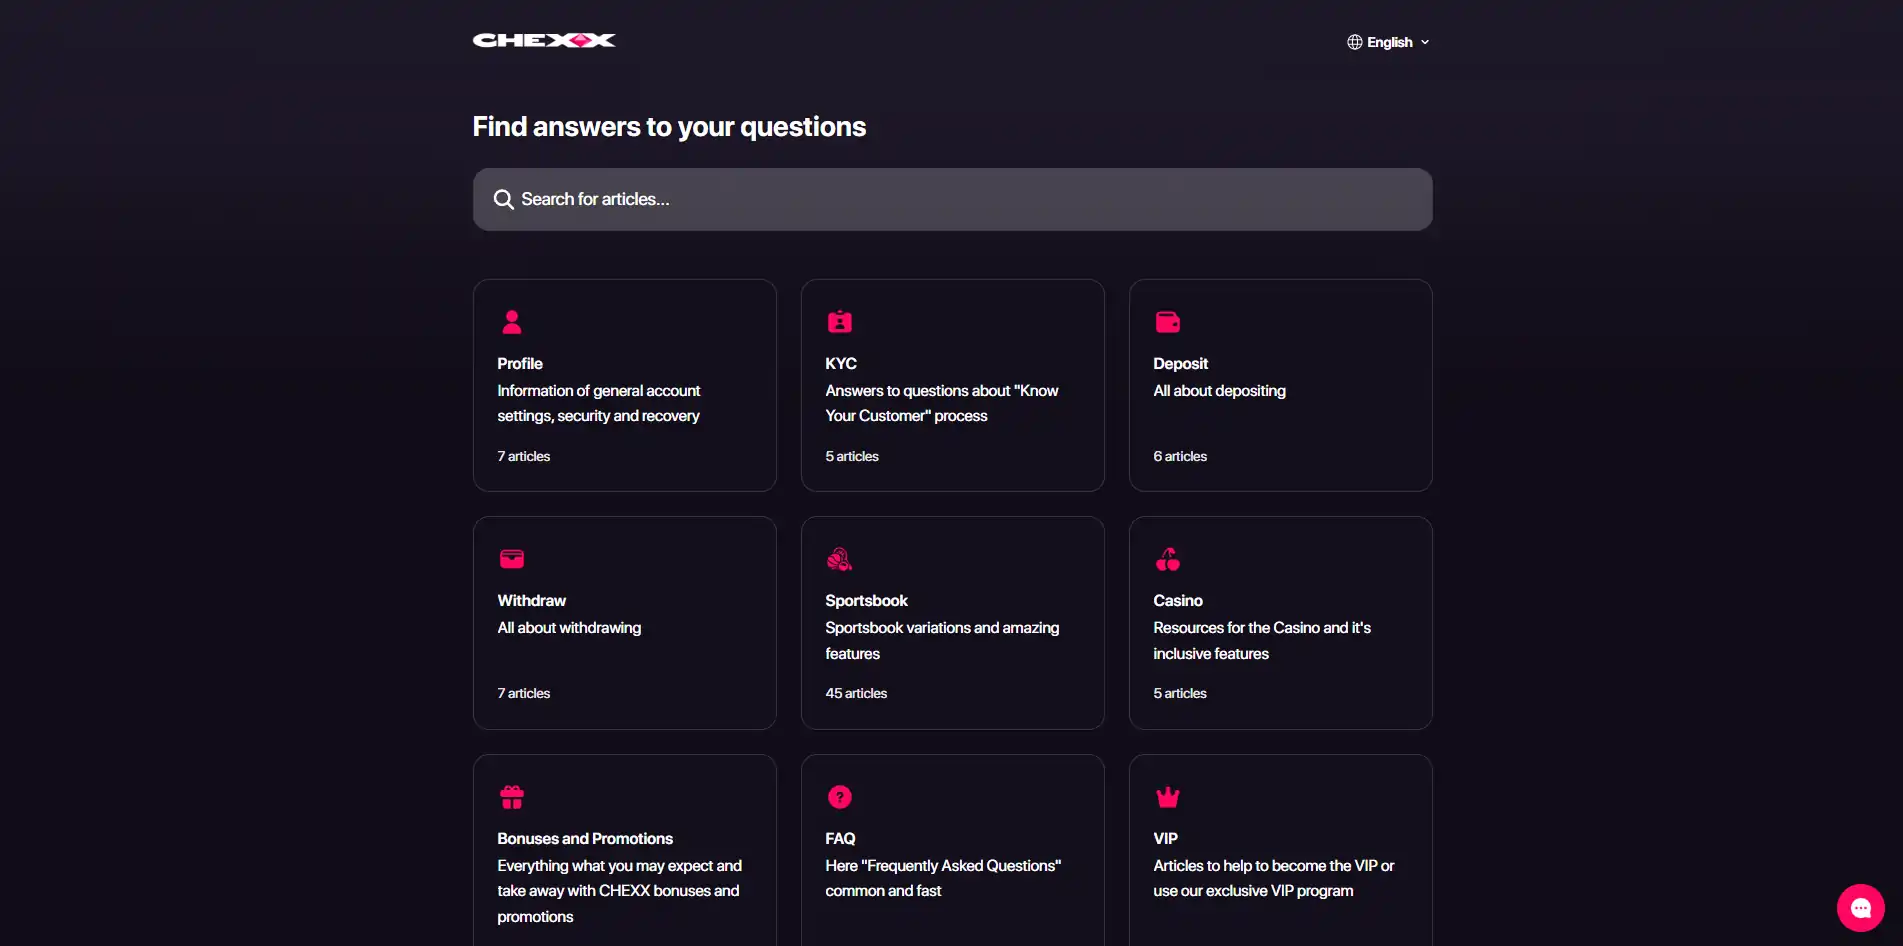Click '5 articles' under Casino
The height and width of the screenshot is (946, 1903).
click(1180, 693)
